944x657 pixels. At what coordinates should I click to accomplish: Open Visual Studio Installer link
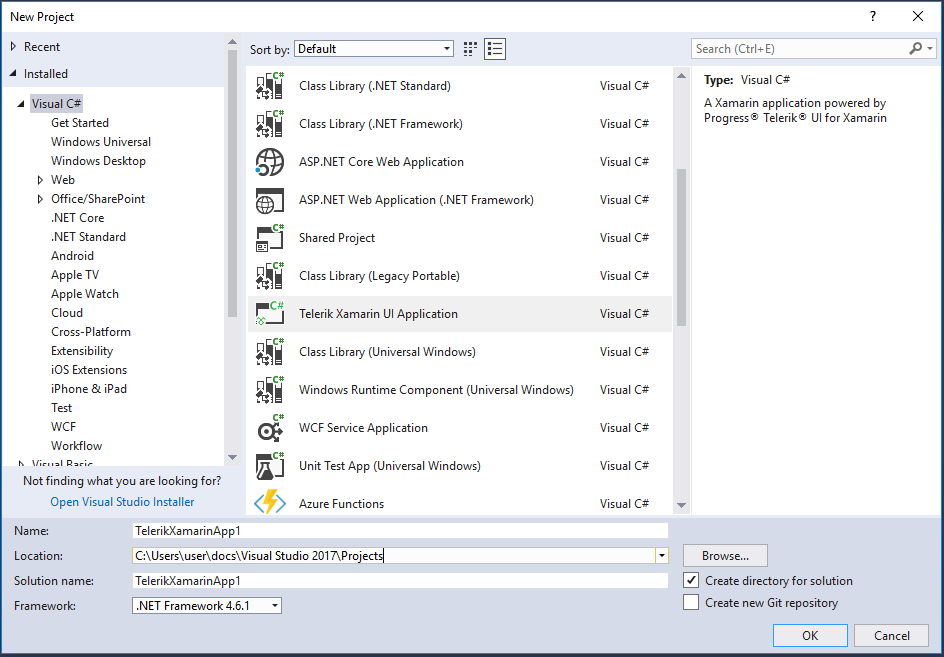[122, 502]
